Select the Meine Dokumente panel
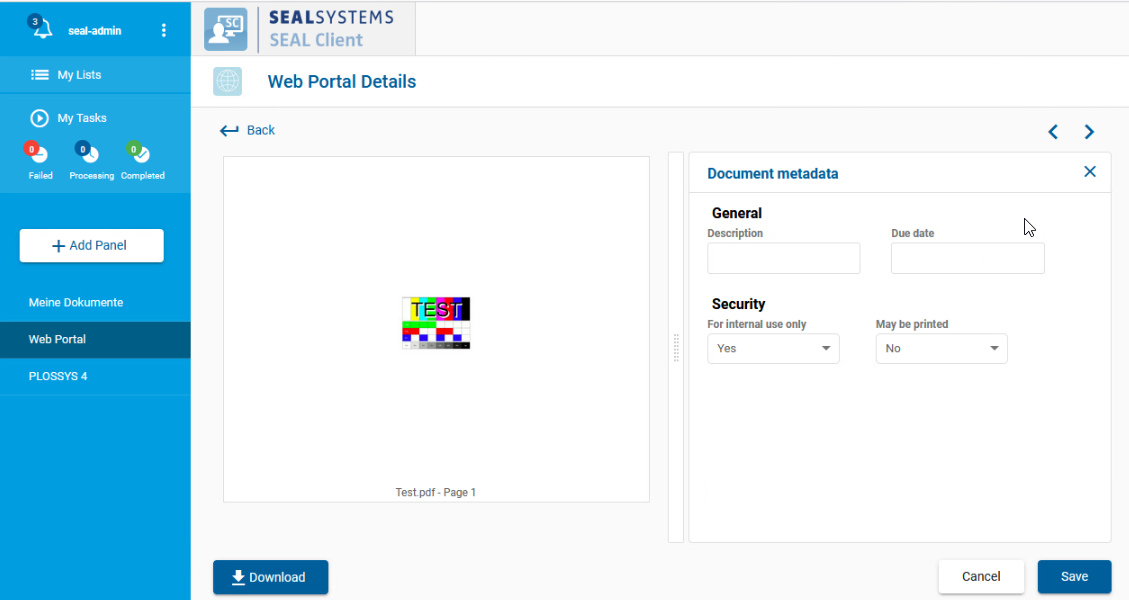The width and height of the screenshot is (1129, 600). tap(76, 302)
